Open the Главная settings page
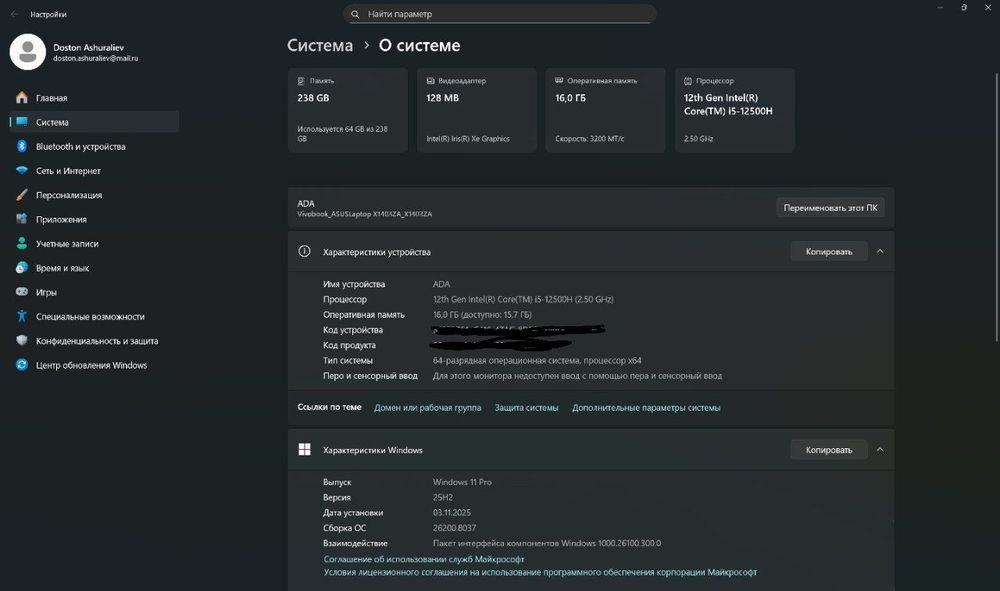The height and width of the screenshot is (591, 1000). pos(94,98)
